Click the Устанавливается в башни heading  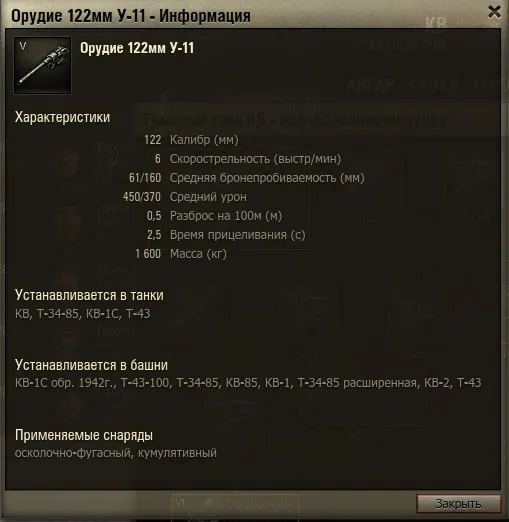[91, 365]
